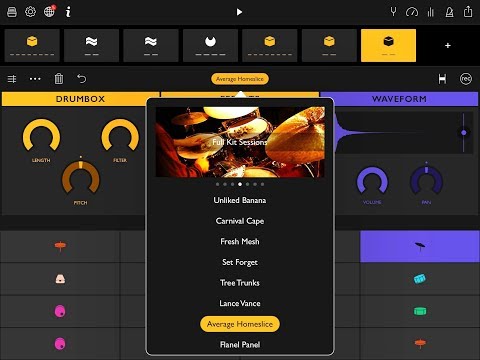Delete with the trash can icon
Viewport: 480px width, 360px height.
click(59, 79)
